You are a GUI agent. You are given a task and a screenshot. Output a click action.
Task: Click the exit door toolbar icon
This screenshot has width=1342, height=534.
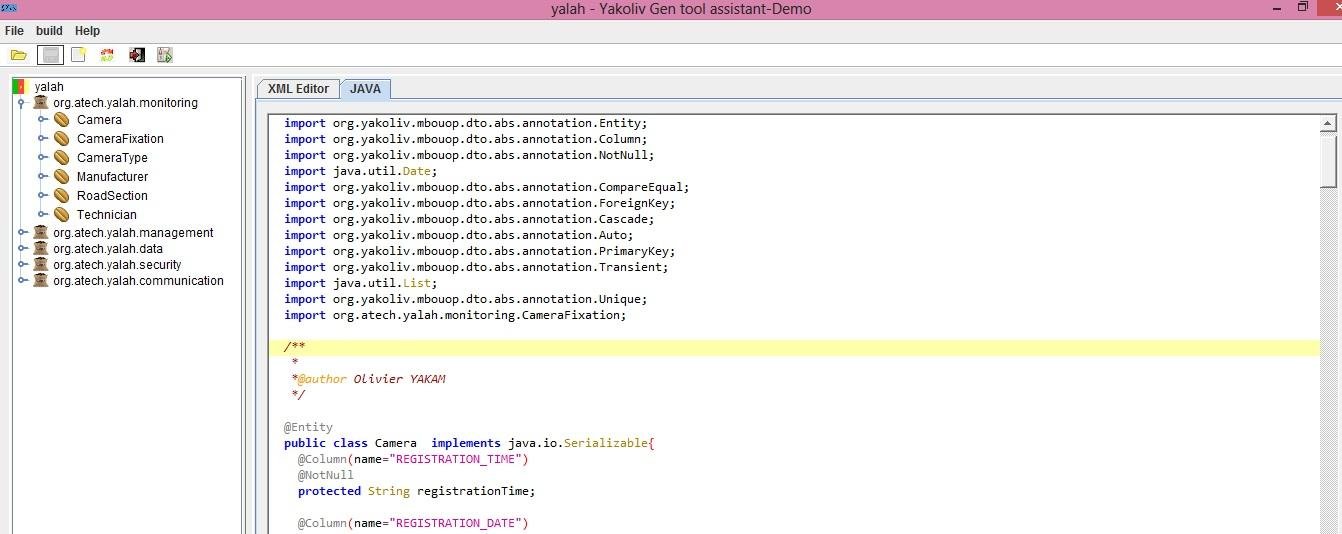[137, 55]
